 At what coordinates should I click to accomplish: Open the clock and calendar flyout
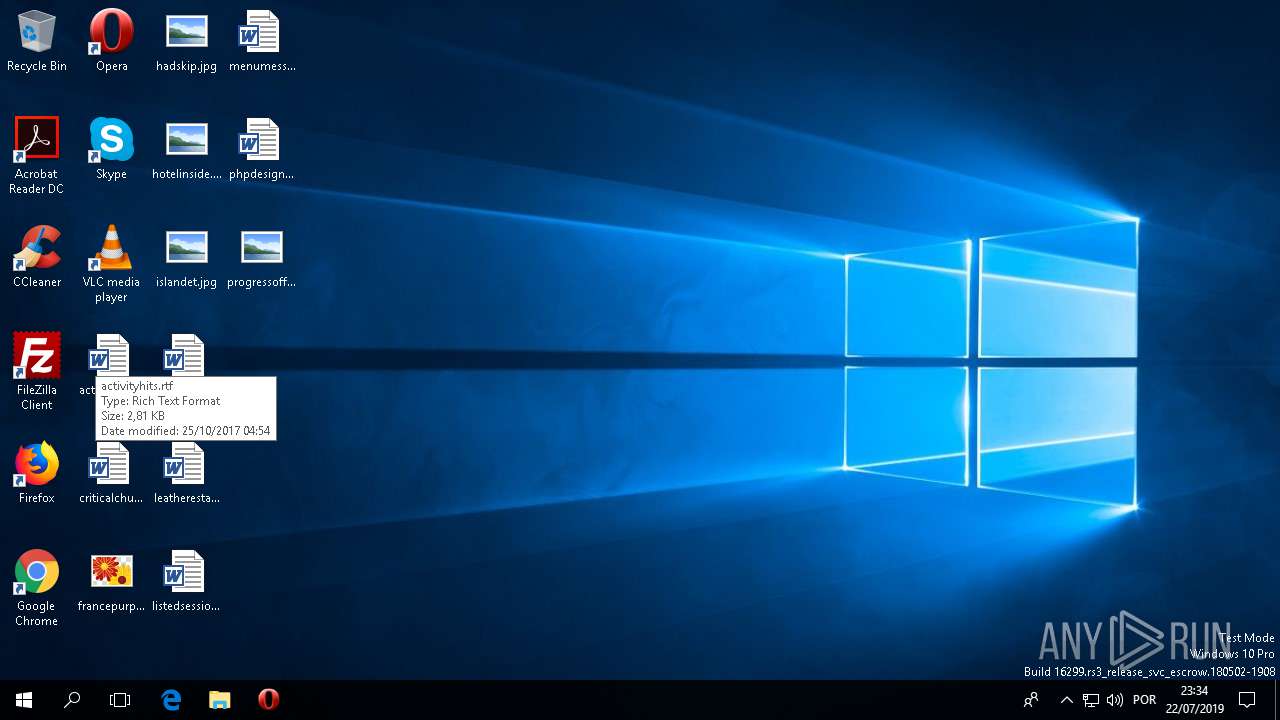point(1194,700)
